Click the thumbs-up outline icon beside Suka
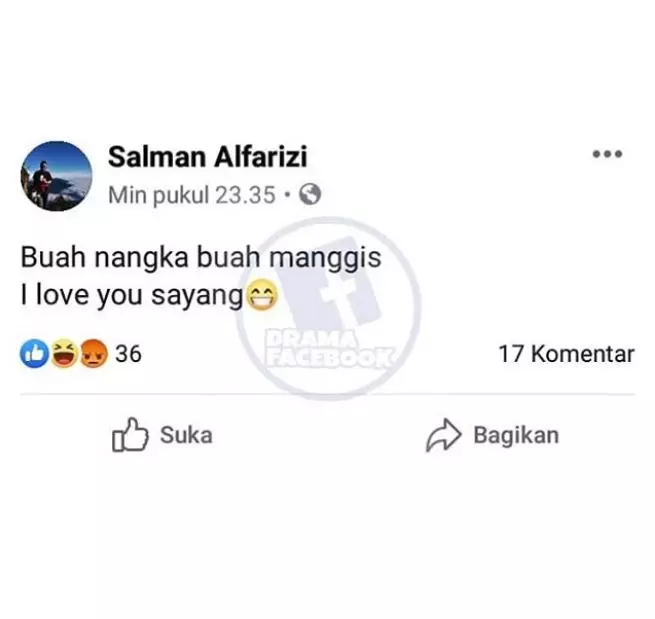655x619 pixels. [130, 435]
